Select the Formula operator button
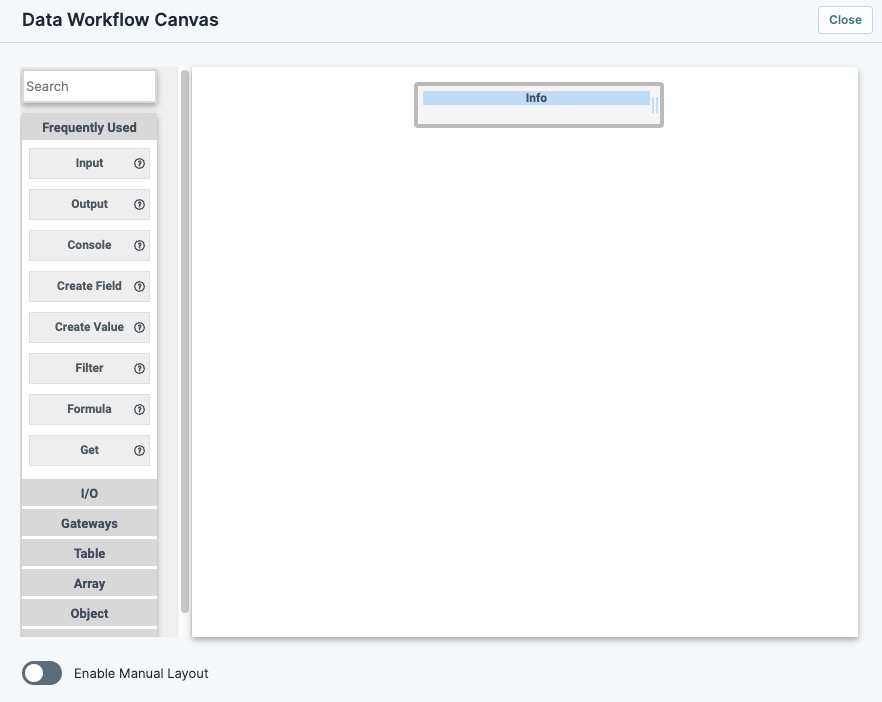Viewport: 882px width, 702px height. pos(89,410)
